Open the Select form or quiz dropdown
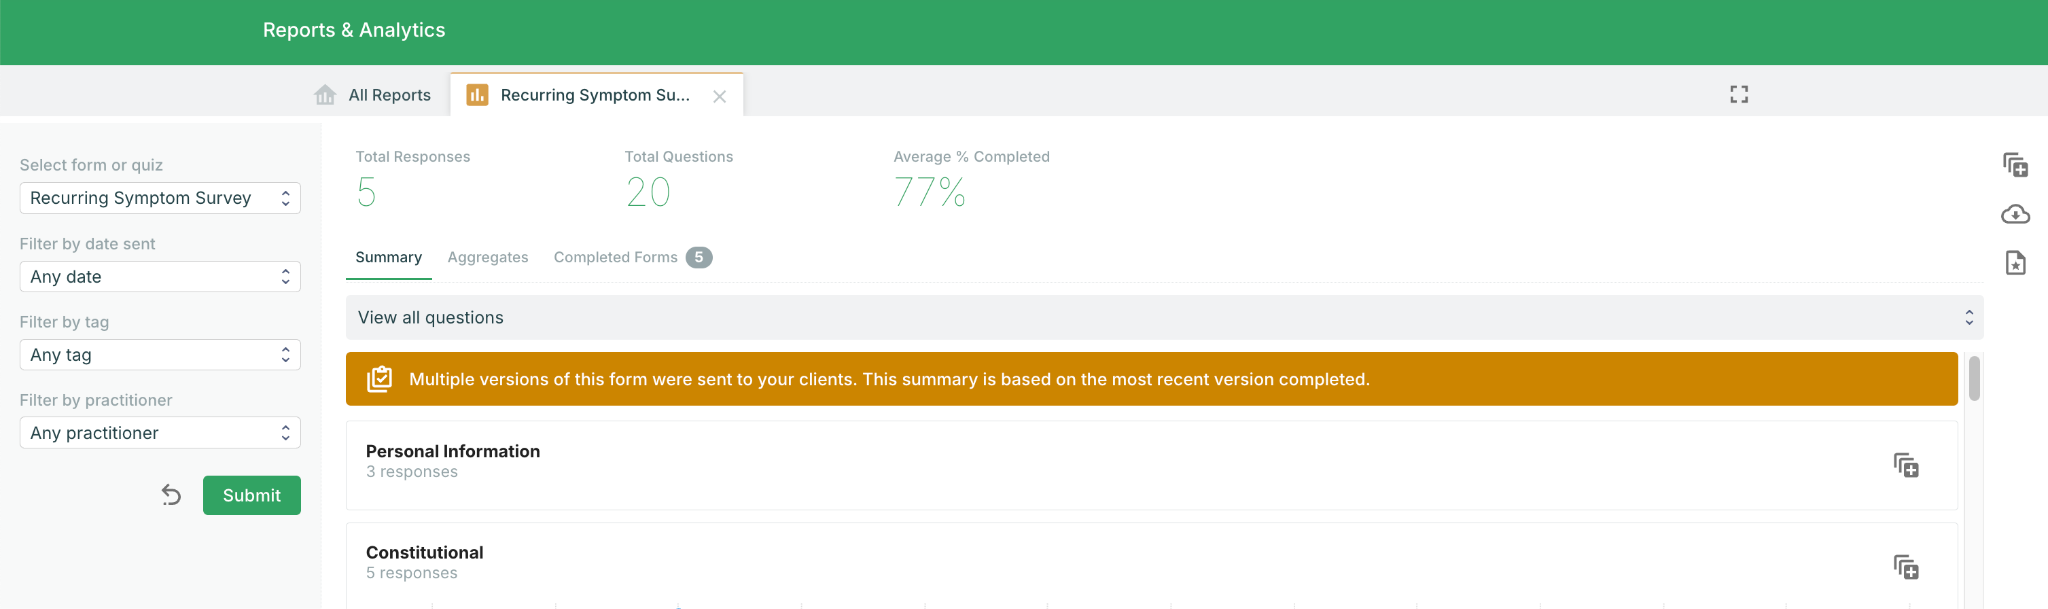 (160, 198)
